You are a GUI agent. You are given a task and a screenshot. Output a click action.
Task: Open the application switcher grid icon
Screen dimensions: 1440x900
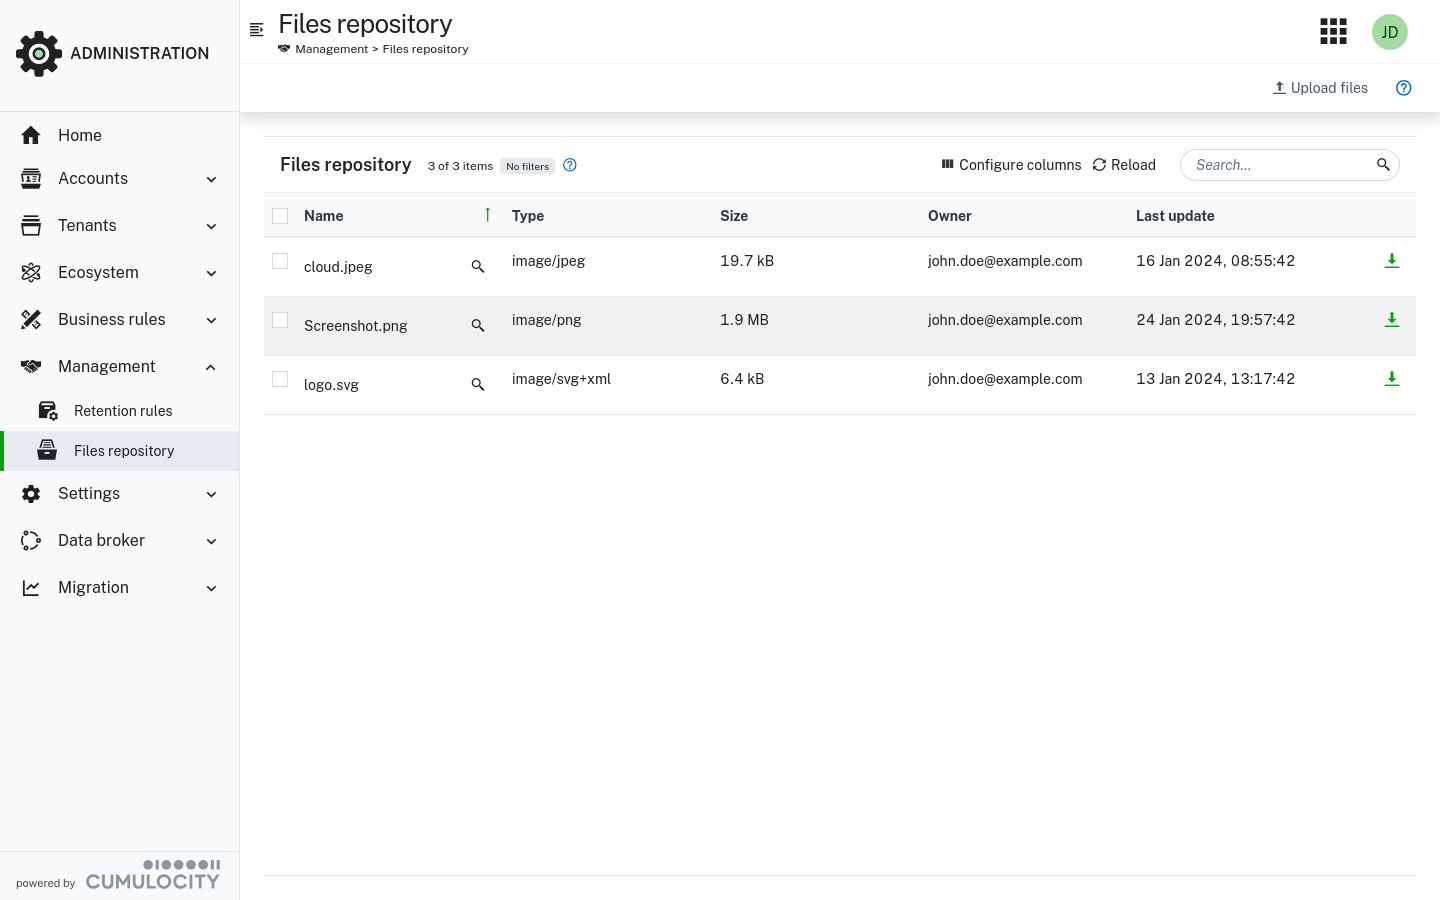click(1333, 31)
